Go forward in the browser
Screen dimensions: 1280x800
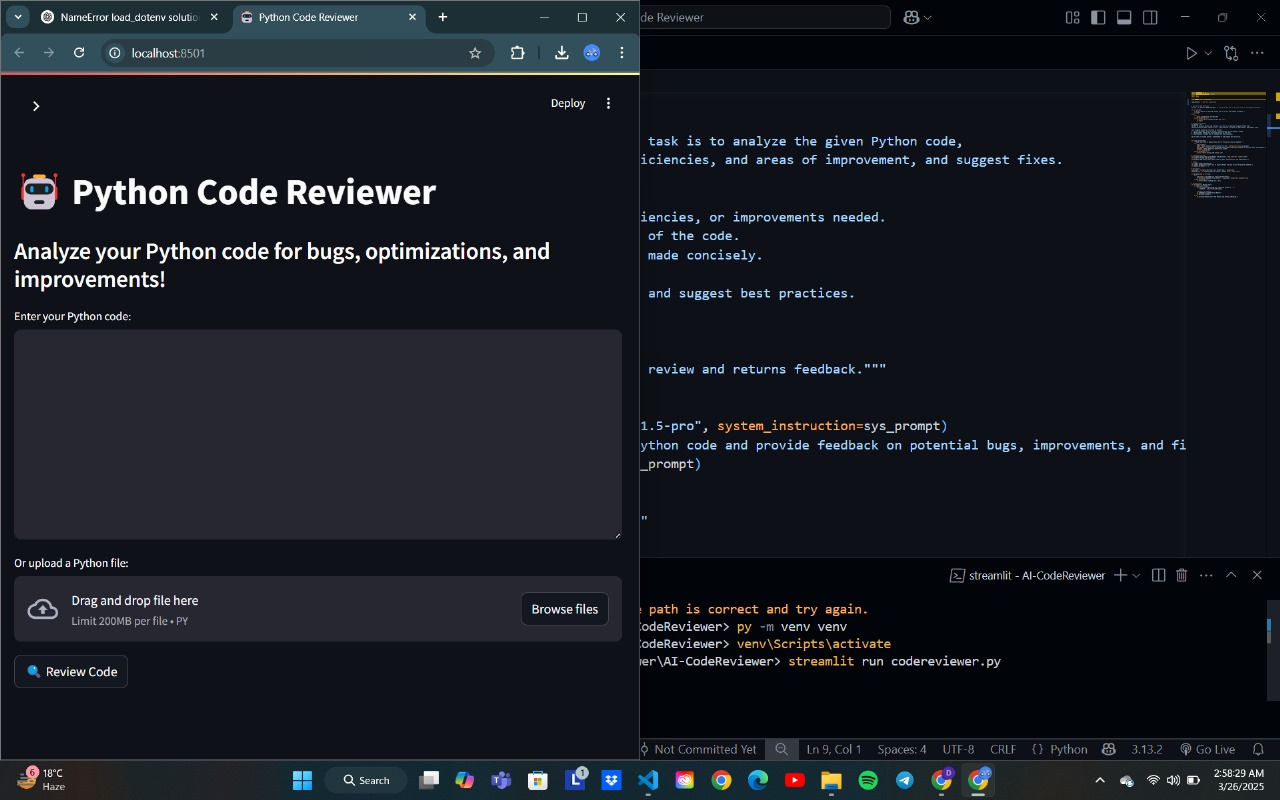point(49,53)
